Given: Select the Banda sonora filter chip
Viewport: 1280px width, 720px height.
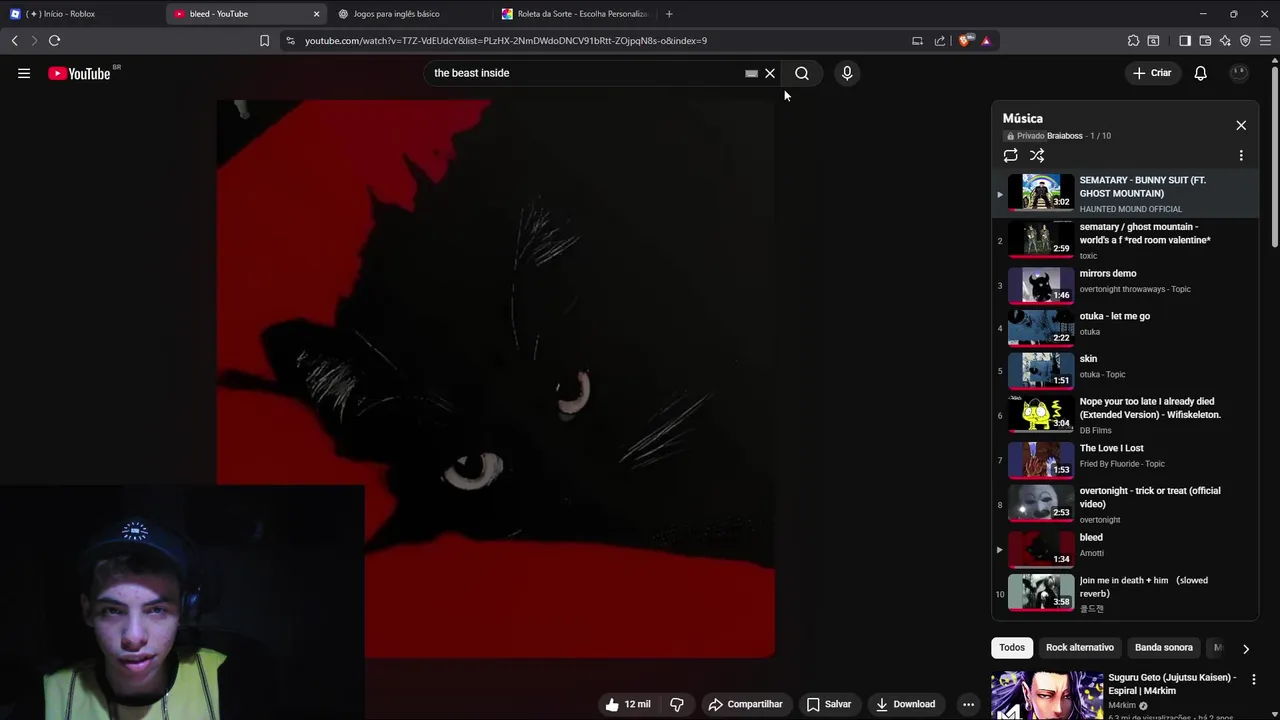Looking at the screenshot, I should (1164, 647).
